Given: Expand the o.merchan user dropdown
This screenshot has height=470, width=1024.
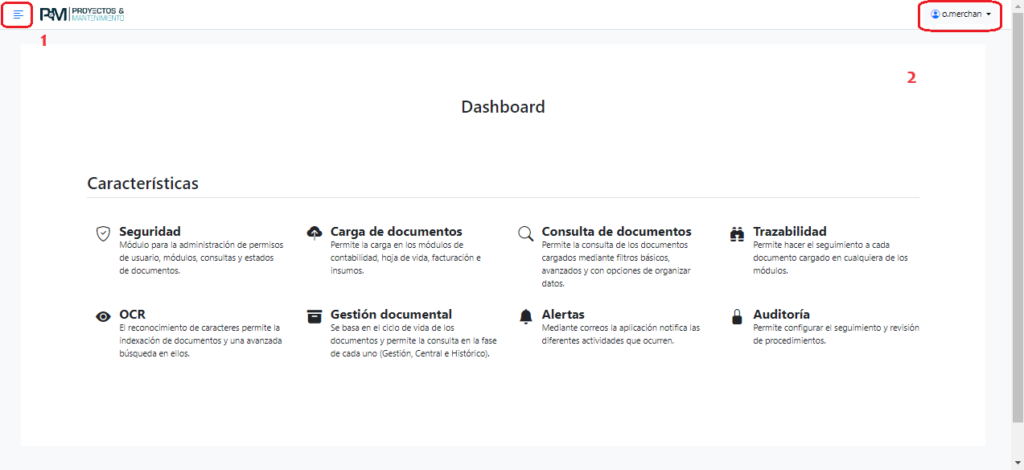Looking at the screenshot, I should [961, 15].
